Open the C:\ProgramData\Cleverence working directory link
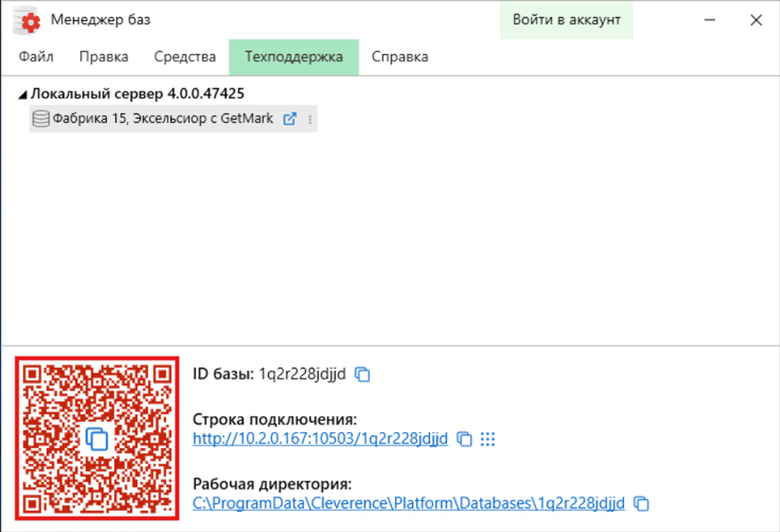This screenshot has height=532, width=780. [x=408, y=503]
